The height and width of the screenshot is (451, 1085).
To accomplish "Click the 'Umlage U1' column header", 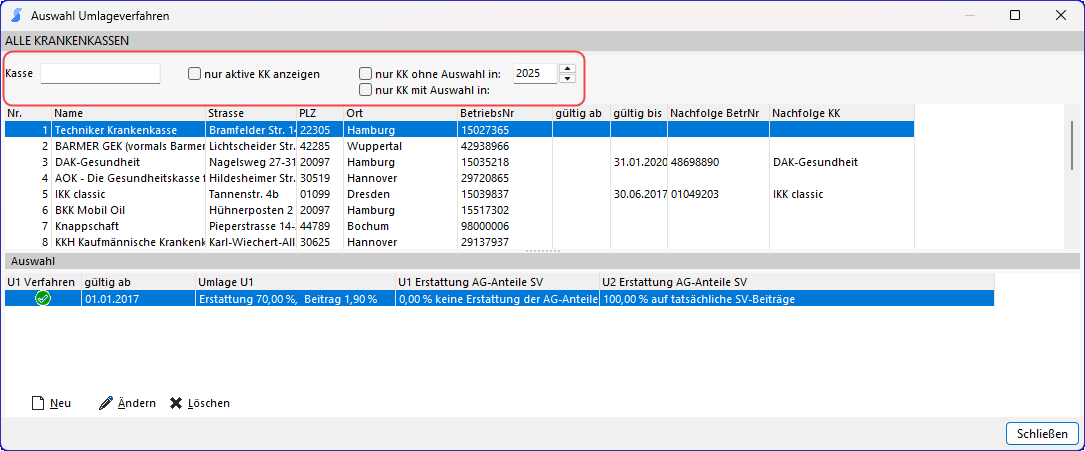I will [295, 282].
